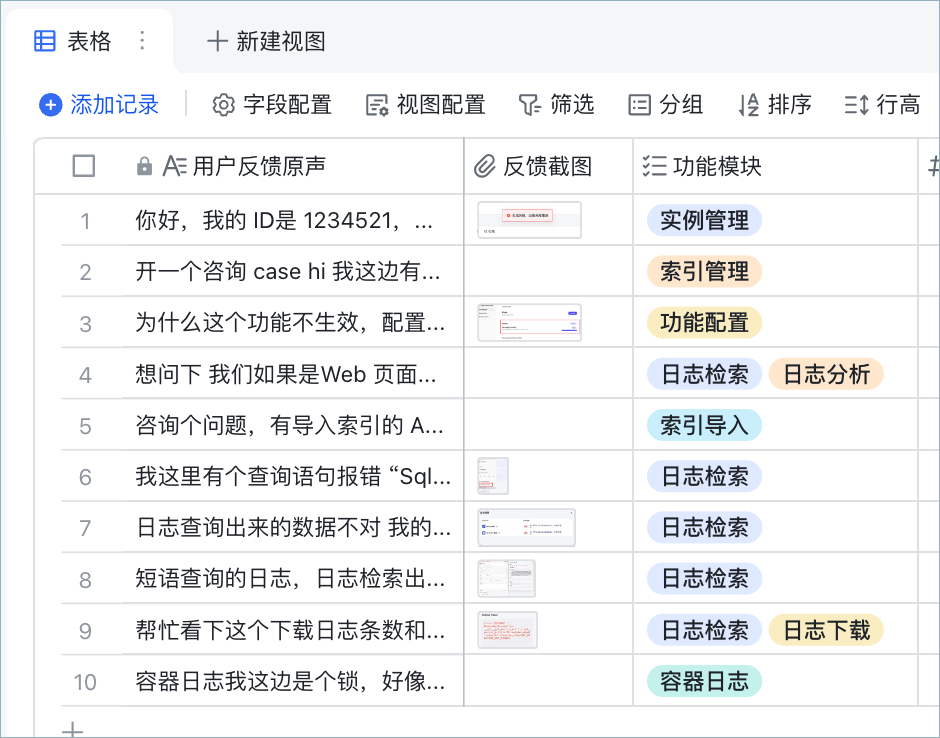The height and width of the screenshot is (738, 940).
Task: Open the screenshot thumbnail in row 9
Action: point(507,630)
